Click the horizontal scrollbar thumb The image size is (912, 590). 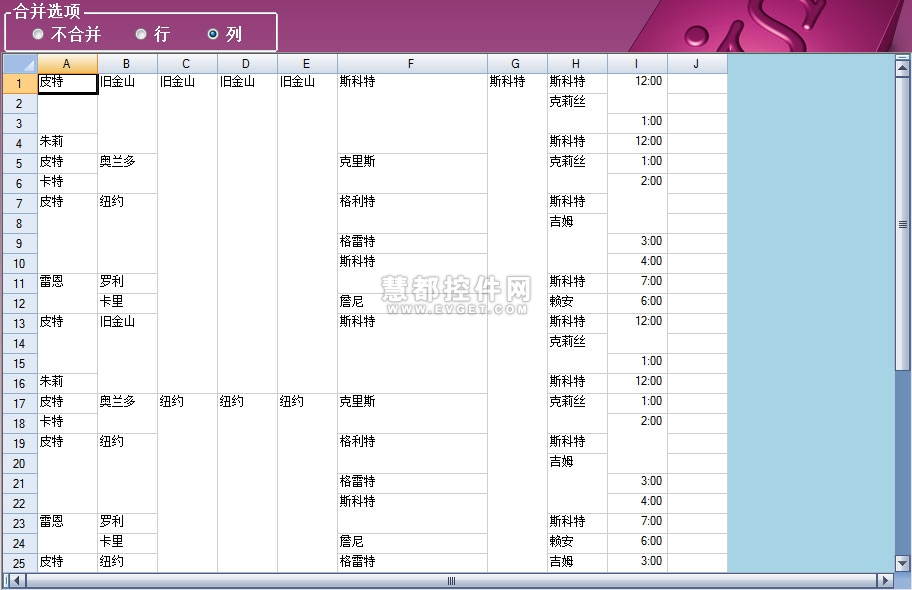451,580
